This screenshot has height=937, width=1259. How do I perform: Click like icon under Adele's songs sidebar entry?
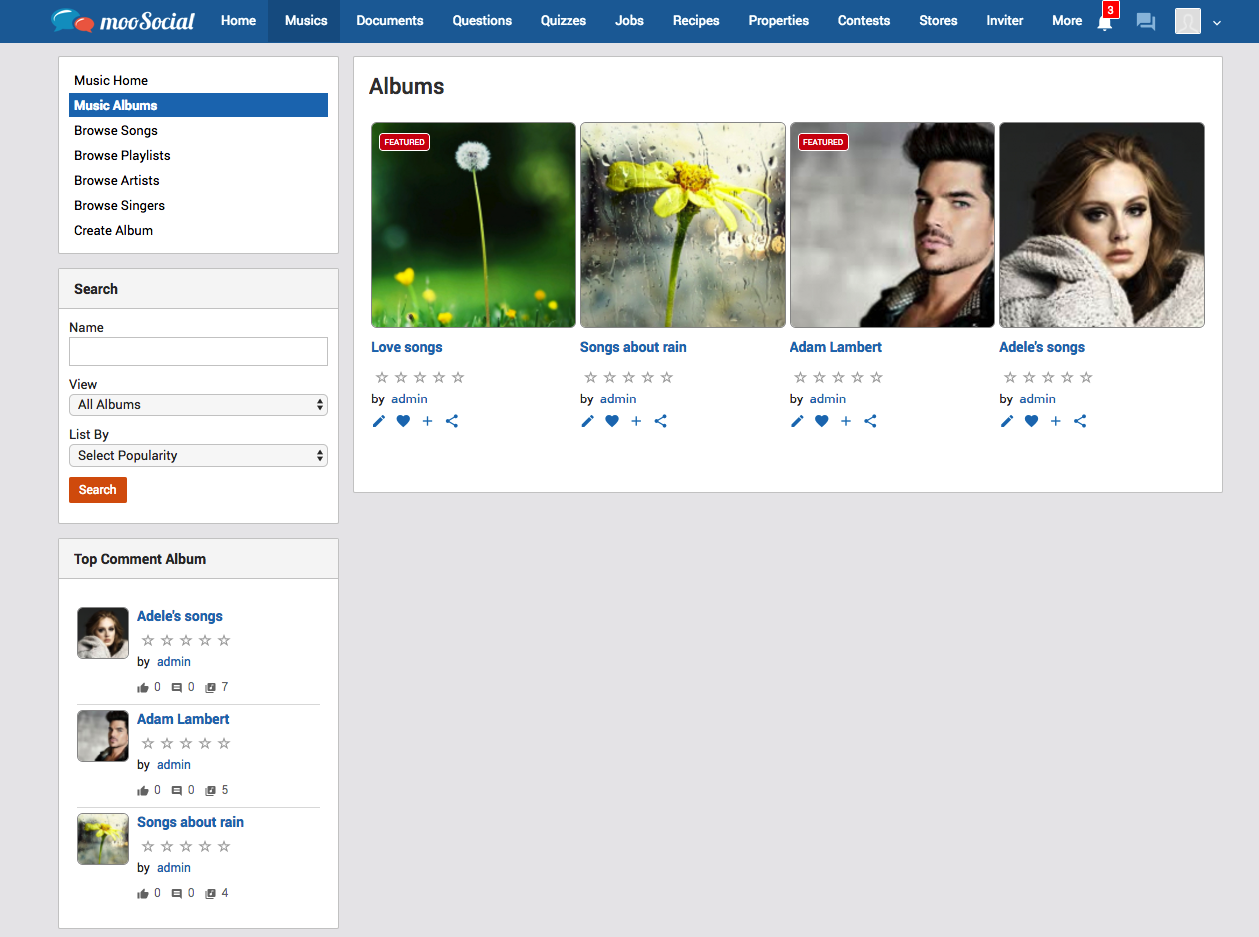(142, 688)
